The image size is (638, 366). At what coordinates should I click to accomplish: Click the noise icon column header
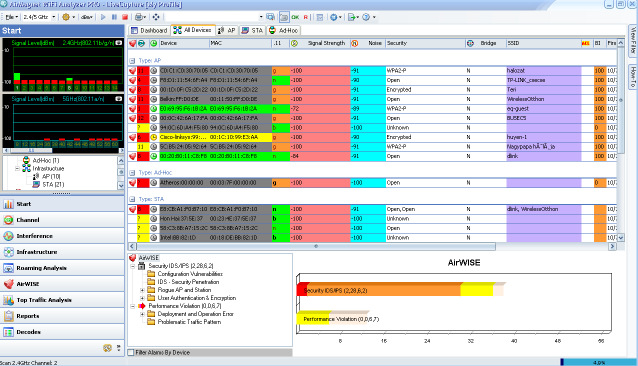point(355,43)
